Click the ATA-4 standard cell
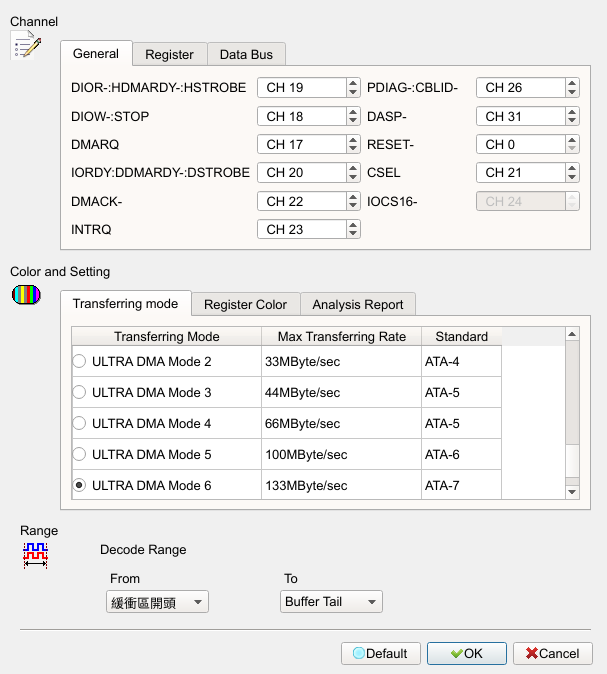Screen dimensions: 607x674 461,362
